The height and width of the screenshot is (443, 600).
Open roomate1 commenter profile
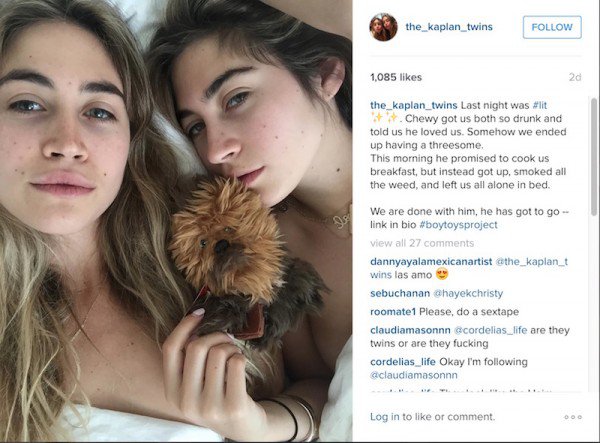tap(393, 312)
